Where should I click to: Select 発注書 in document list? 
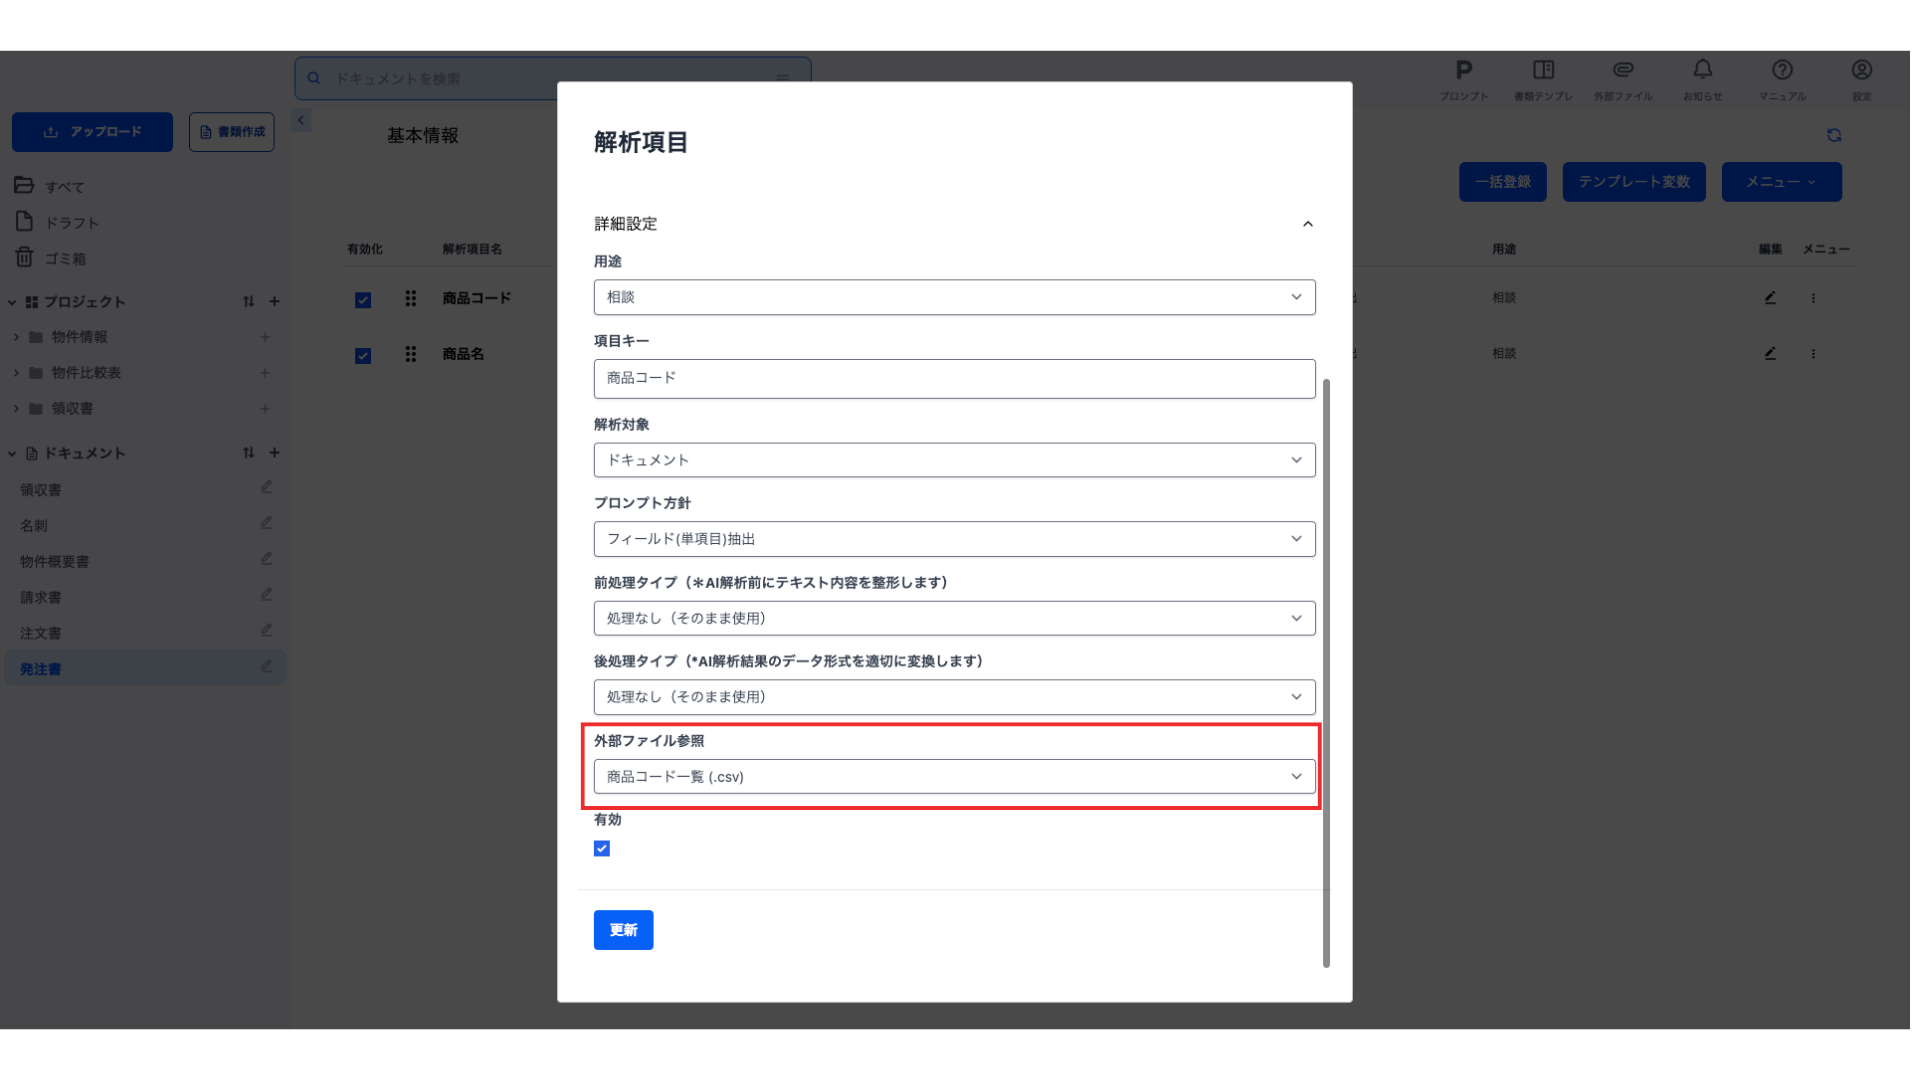click(x=41, y=669)
